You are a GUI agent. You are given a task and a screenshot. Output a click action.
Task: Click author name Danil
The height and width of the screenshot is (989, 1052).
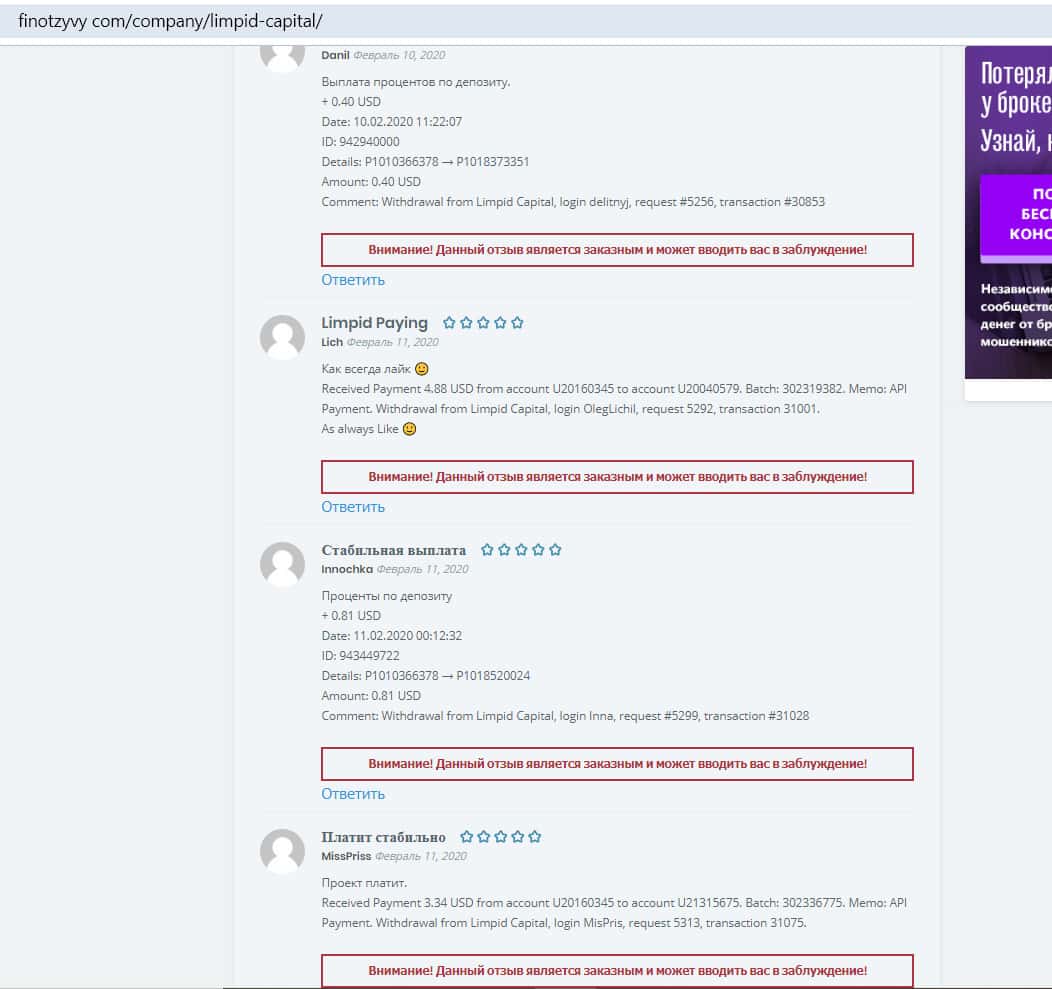coord(335,55)
